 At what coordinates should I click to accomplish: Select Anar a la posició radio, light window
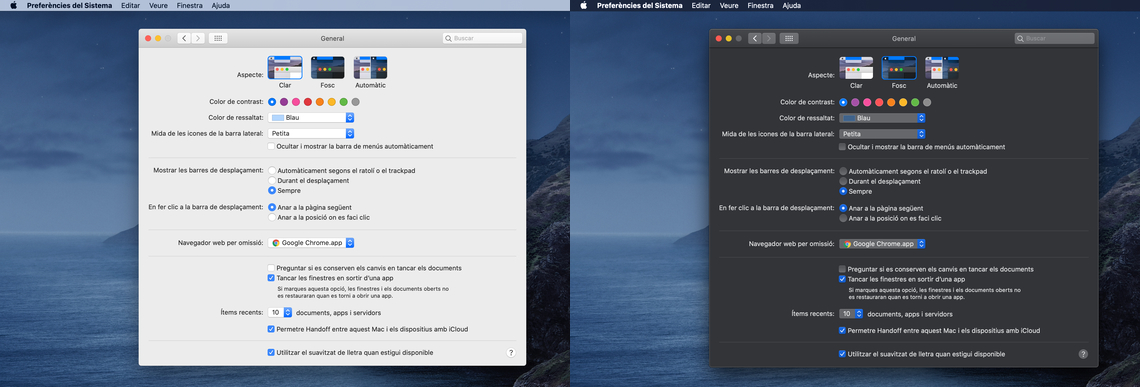coord(272,217)
